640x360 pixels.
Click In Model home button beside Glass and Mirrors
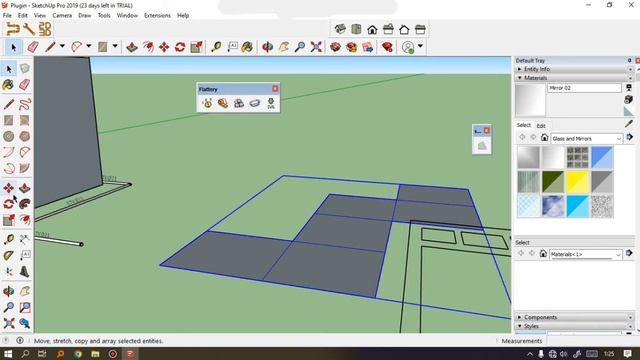[x=544, y=138]
